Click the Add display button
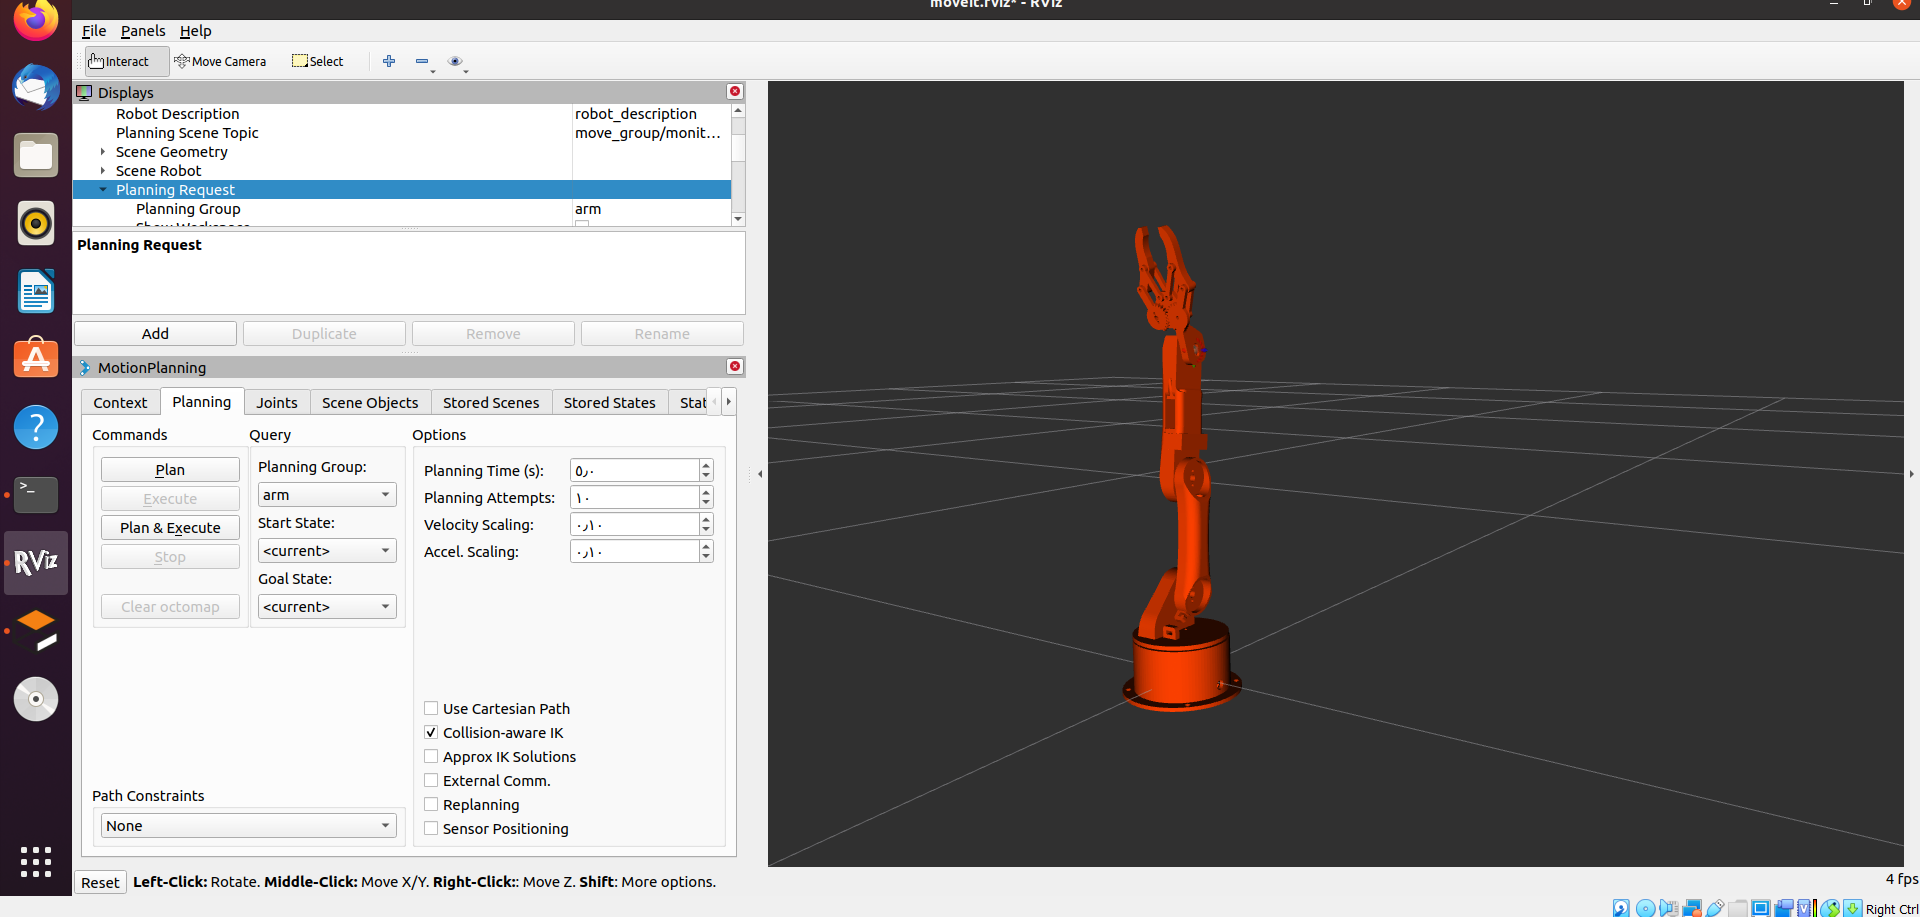1920x917 pixels. click(155, 334)
